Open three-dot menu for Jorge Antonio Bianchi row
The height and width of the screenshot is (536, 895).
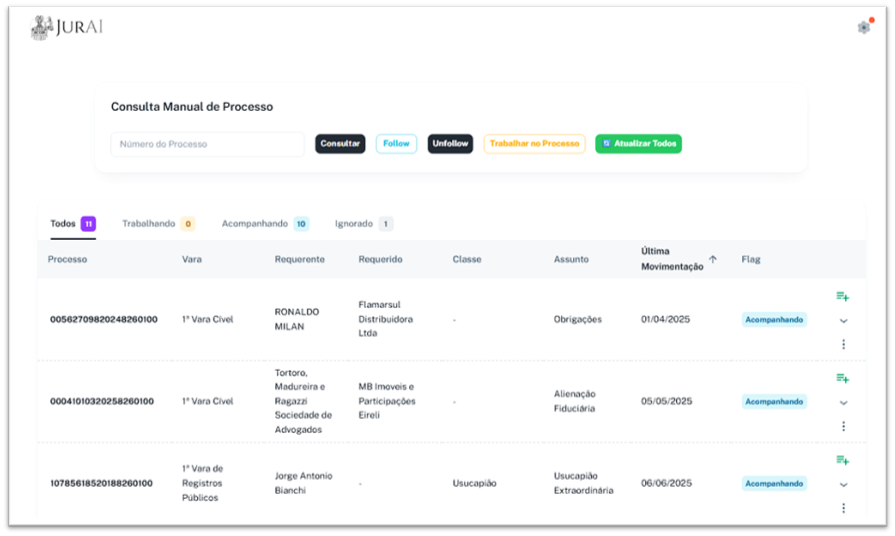point(843,508)
